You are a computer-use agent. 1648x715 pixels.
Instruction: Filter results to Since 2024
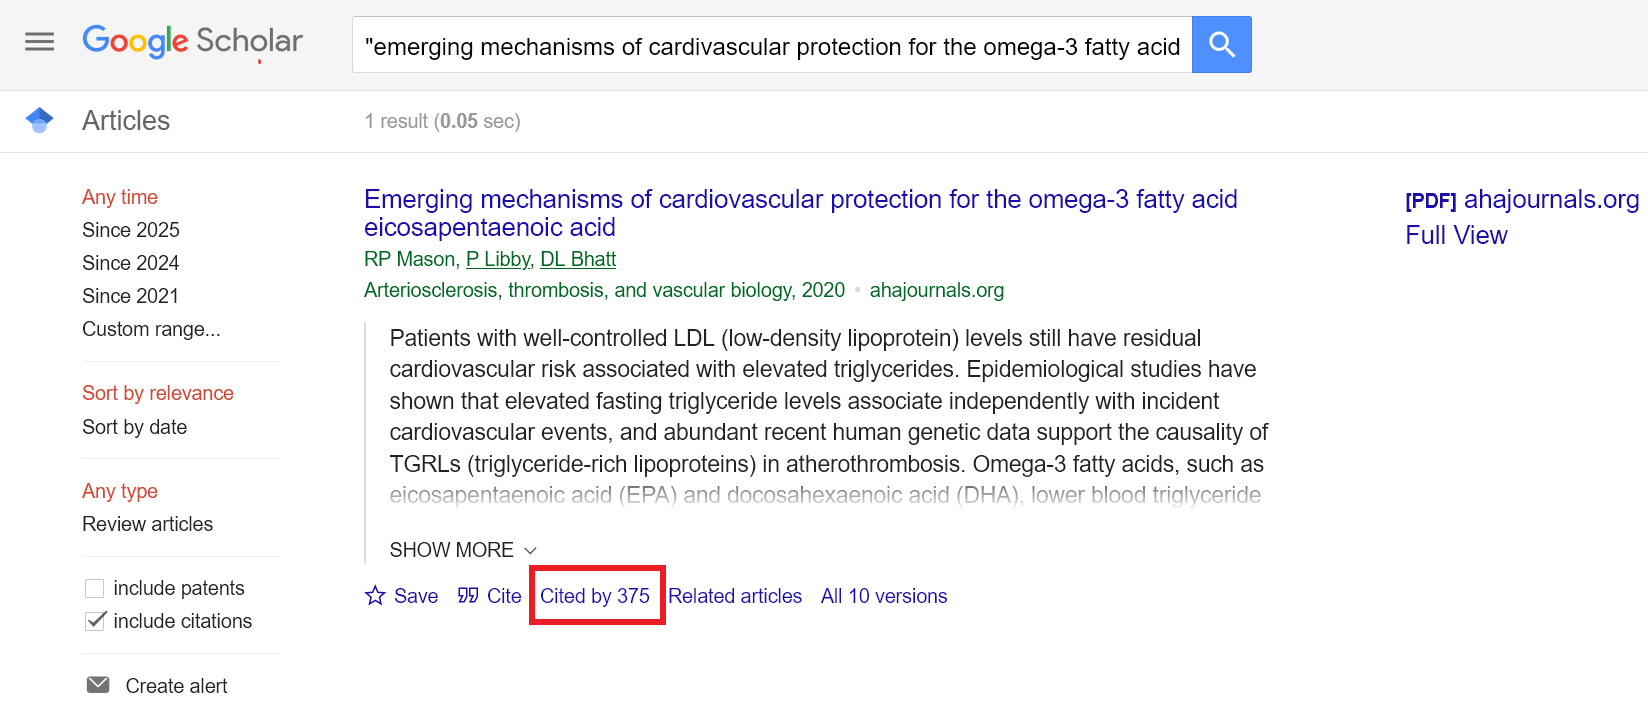130,263
